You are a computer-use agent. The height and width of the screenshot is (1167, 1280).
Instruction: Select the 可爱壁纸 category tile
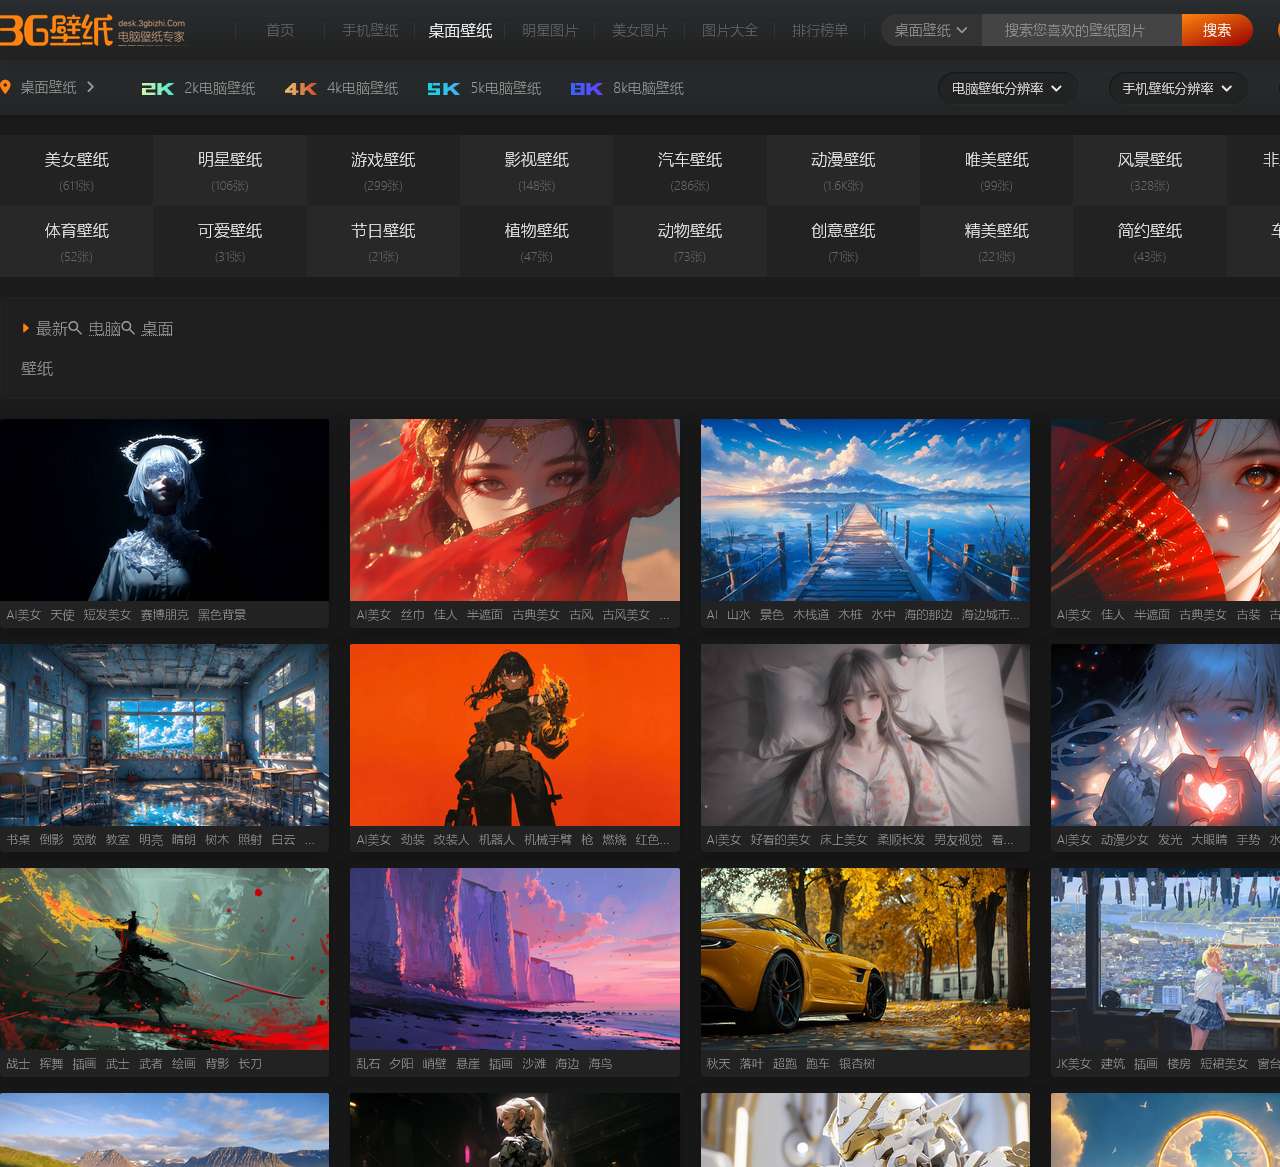tap(230, 241)
